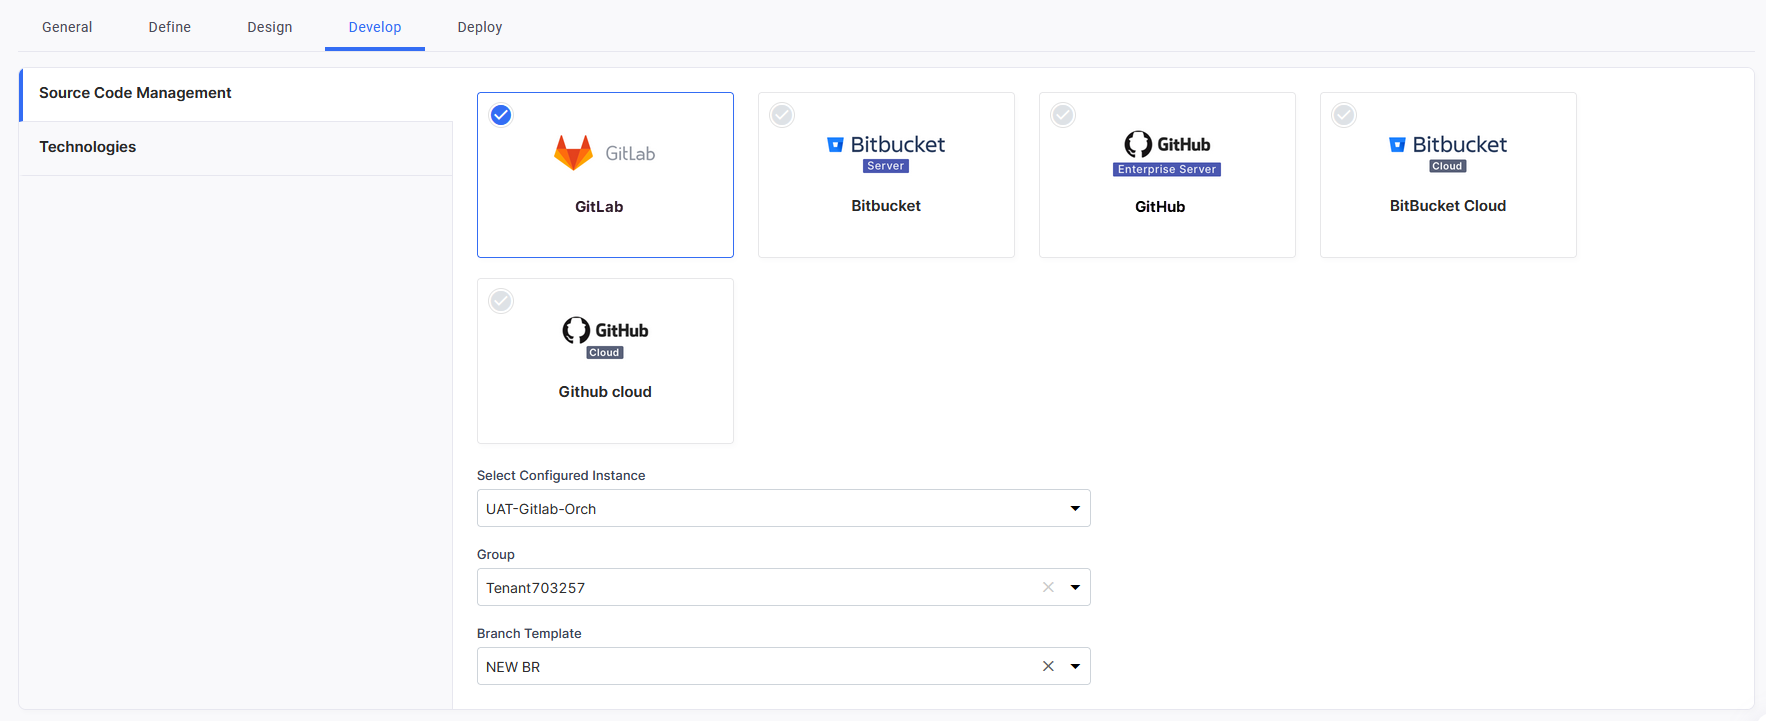1766x721 pixels.
Task: Click the BitBucket Cloud card label
Action: [x=1448, y=206]
